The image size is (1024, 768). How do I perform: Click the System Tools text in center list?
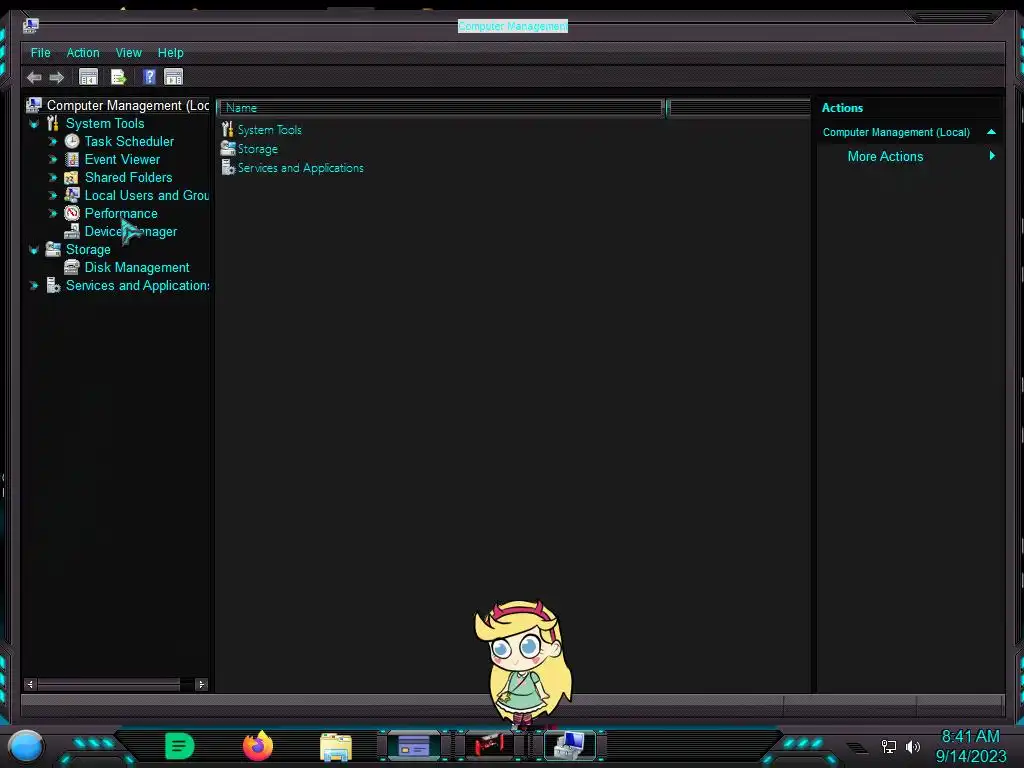(x=270, y=129)
